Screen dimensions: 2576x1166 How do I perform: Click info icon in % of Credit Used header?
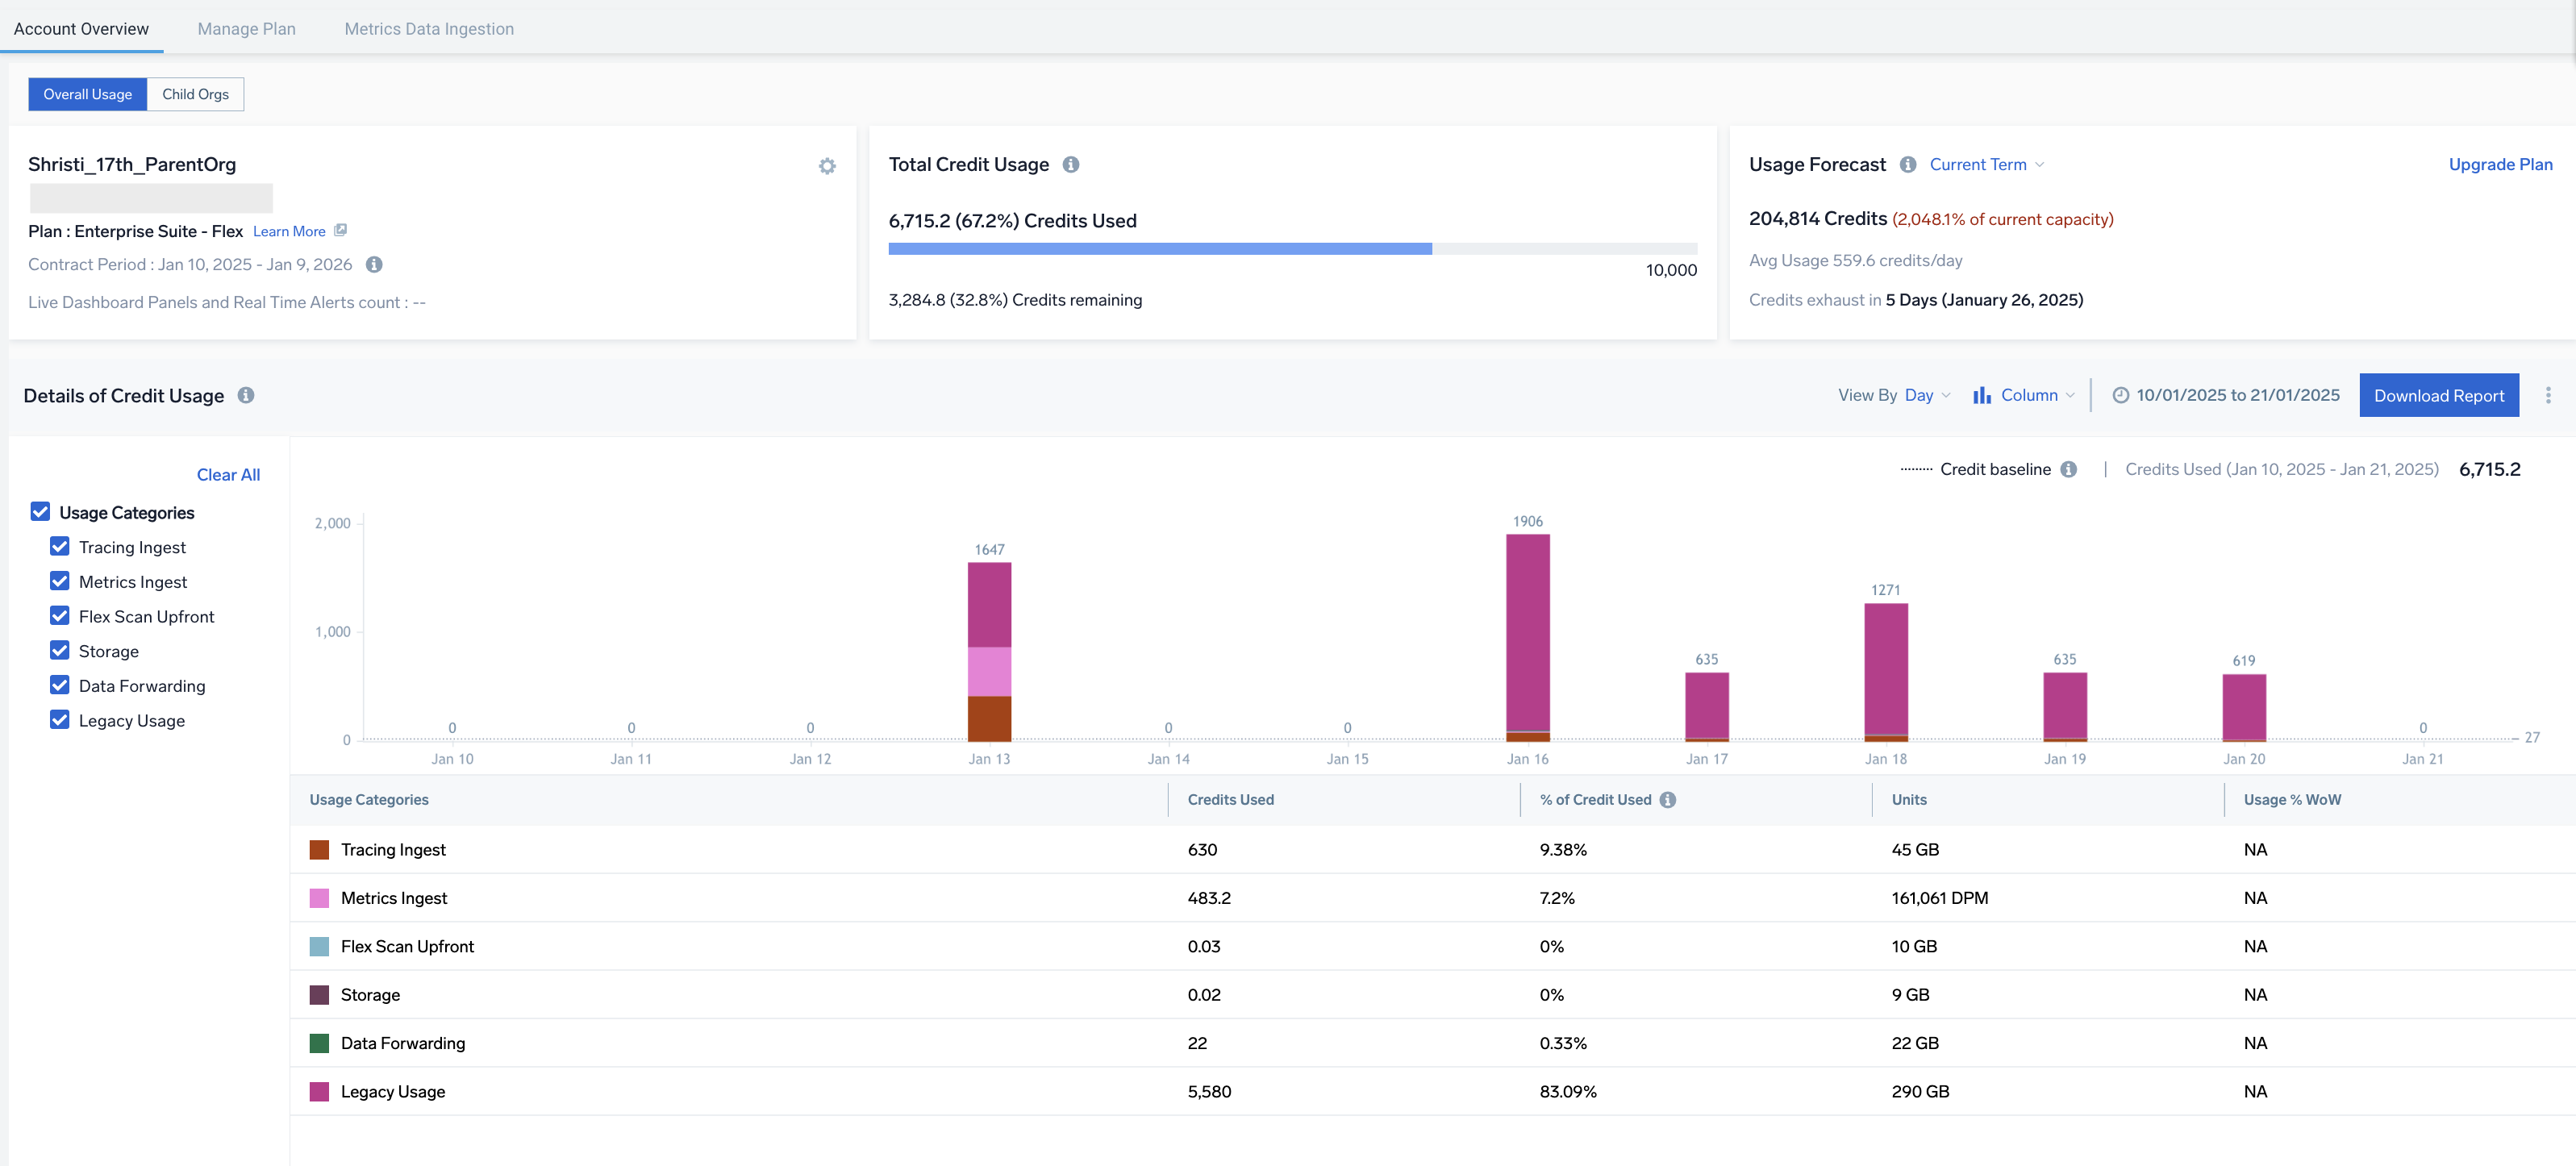[1667, 800]
